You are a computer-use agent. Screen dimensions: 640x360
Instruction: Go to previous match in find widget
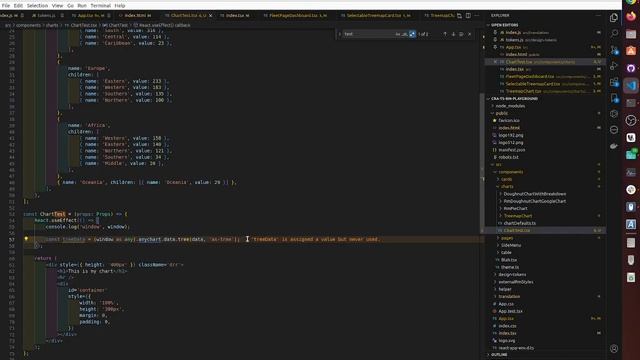[x=445, y=34]
